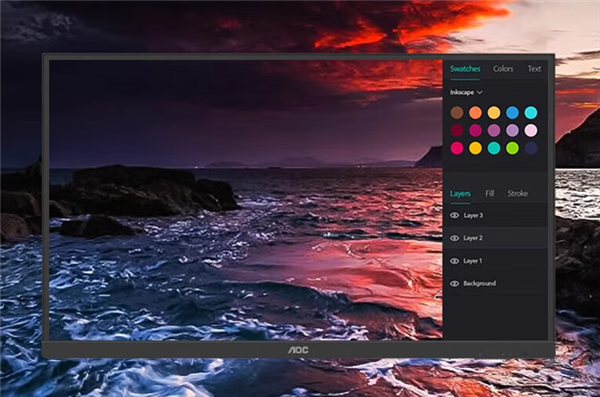Select the cyan swatch in top row

(531, 113)
